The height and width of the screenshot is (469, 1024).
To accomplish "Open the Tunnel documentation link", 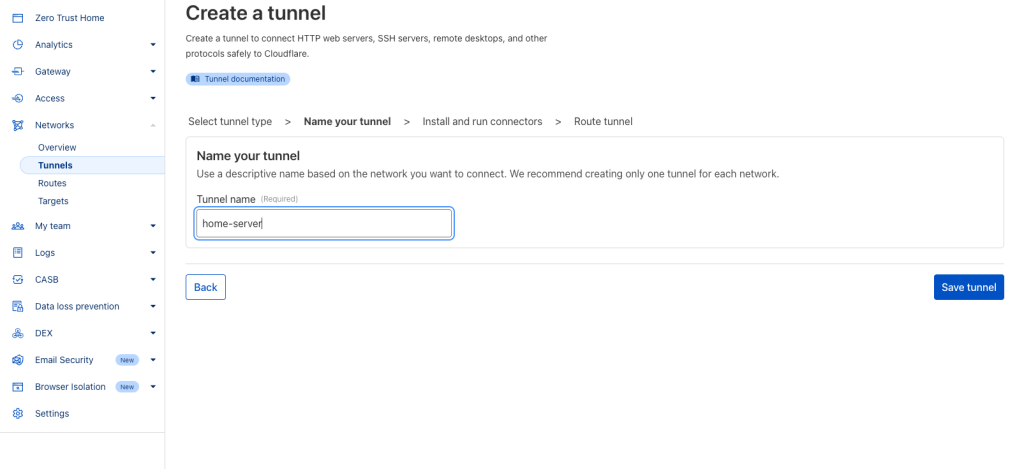I will pyautogui.click(x=238, y=79).
